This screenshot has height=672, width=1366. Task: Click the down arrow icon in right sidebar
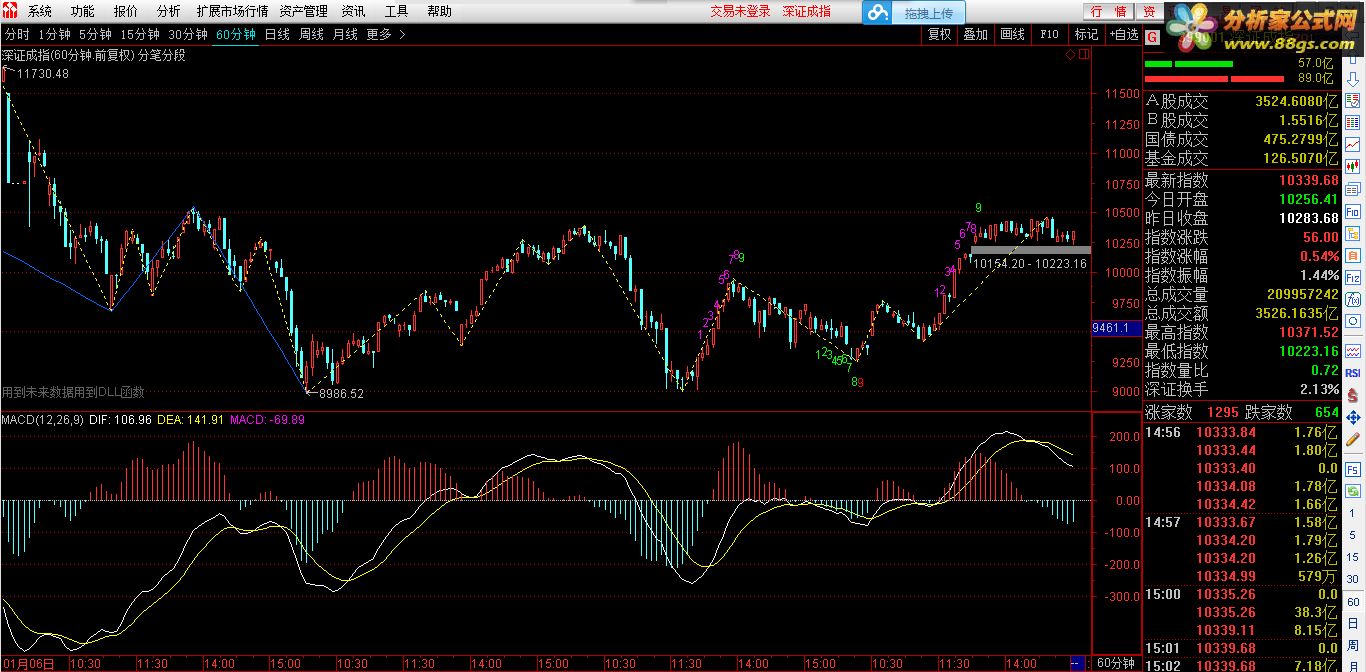(1352, 80)
